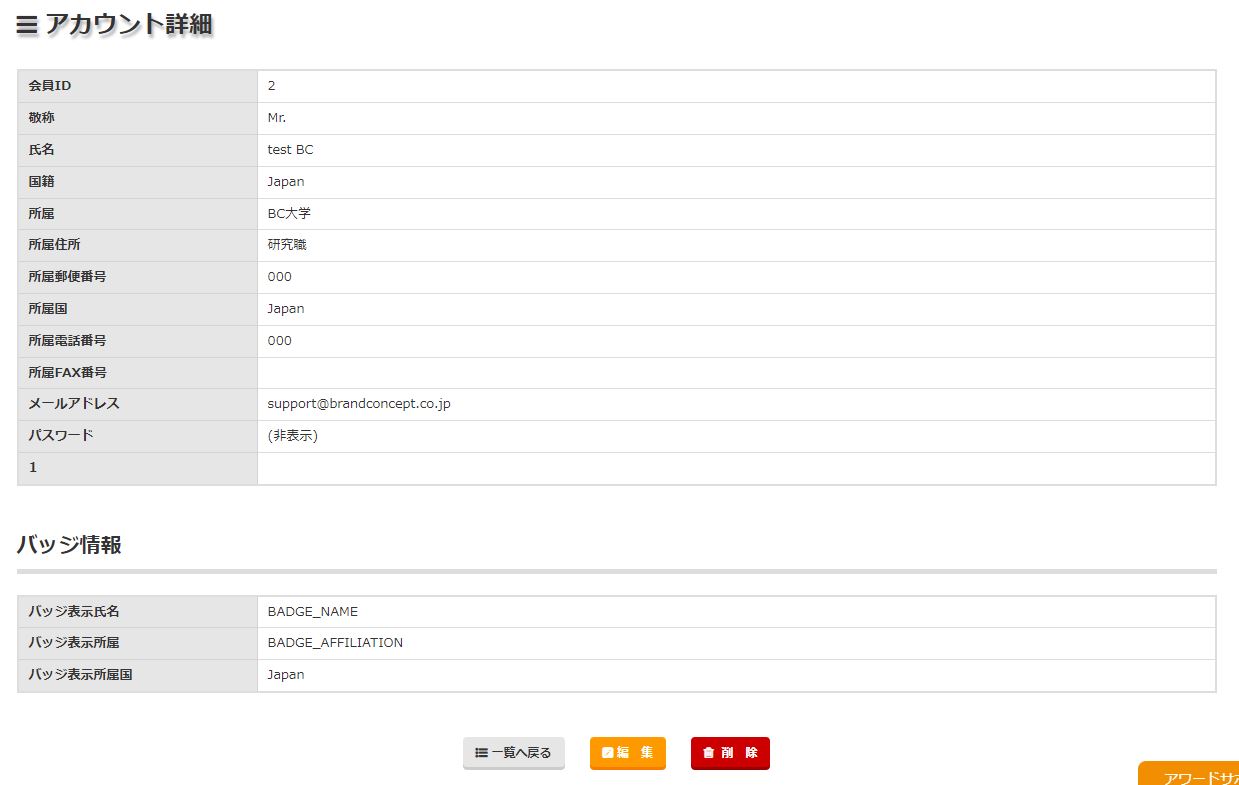Click the バッジ情報 section heading
The image size is (1239, 785).
(x=69, y=545)
